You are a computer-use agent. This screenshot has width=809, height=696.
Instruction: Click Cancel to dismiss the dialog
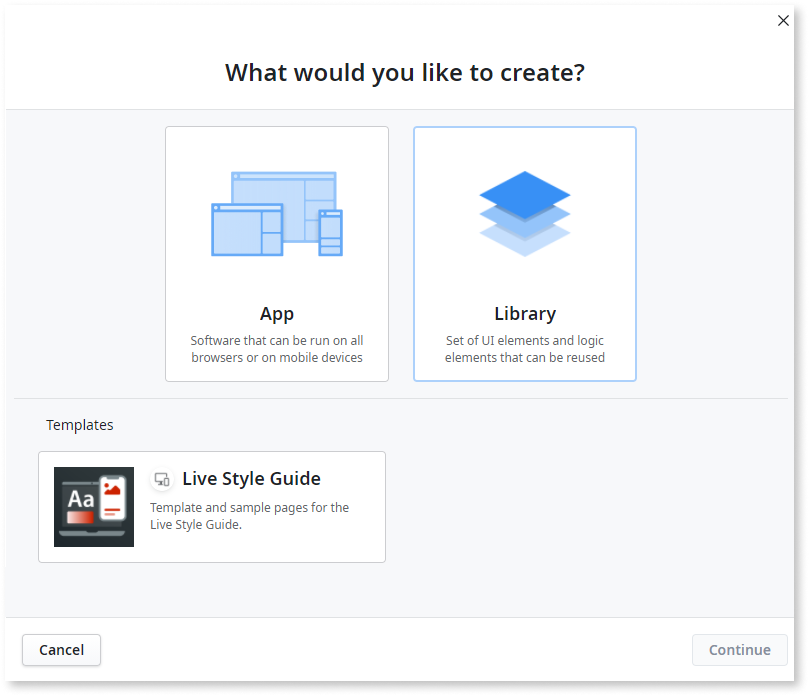61,650
